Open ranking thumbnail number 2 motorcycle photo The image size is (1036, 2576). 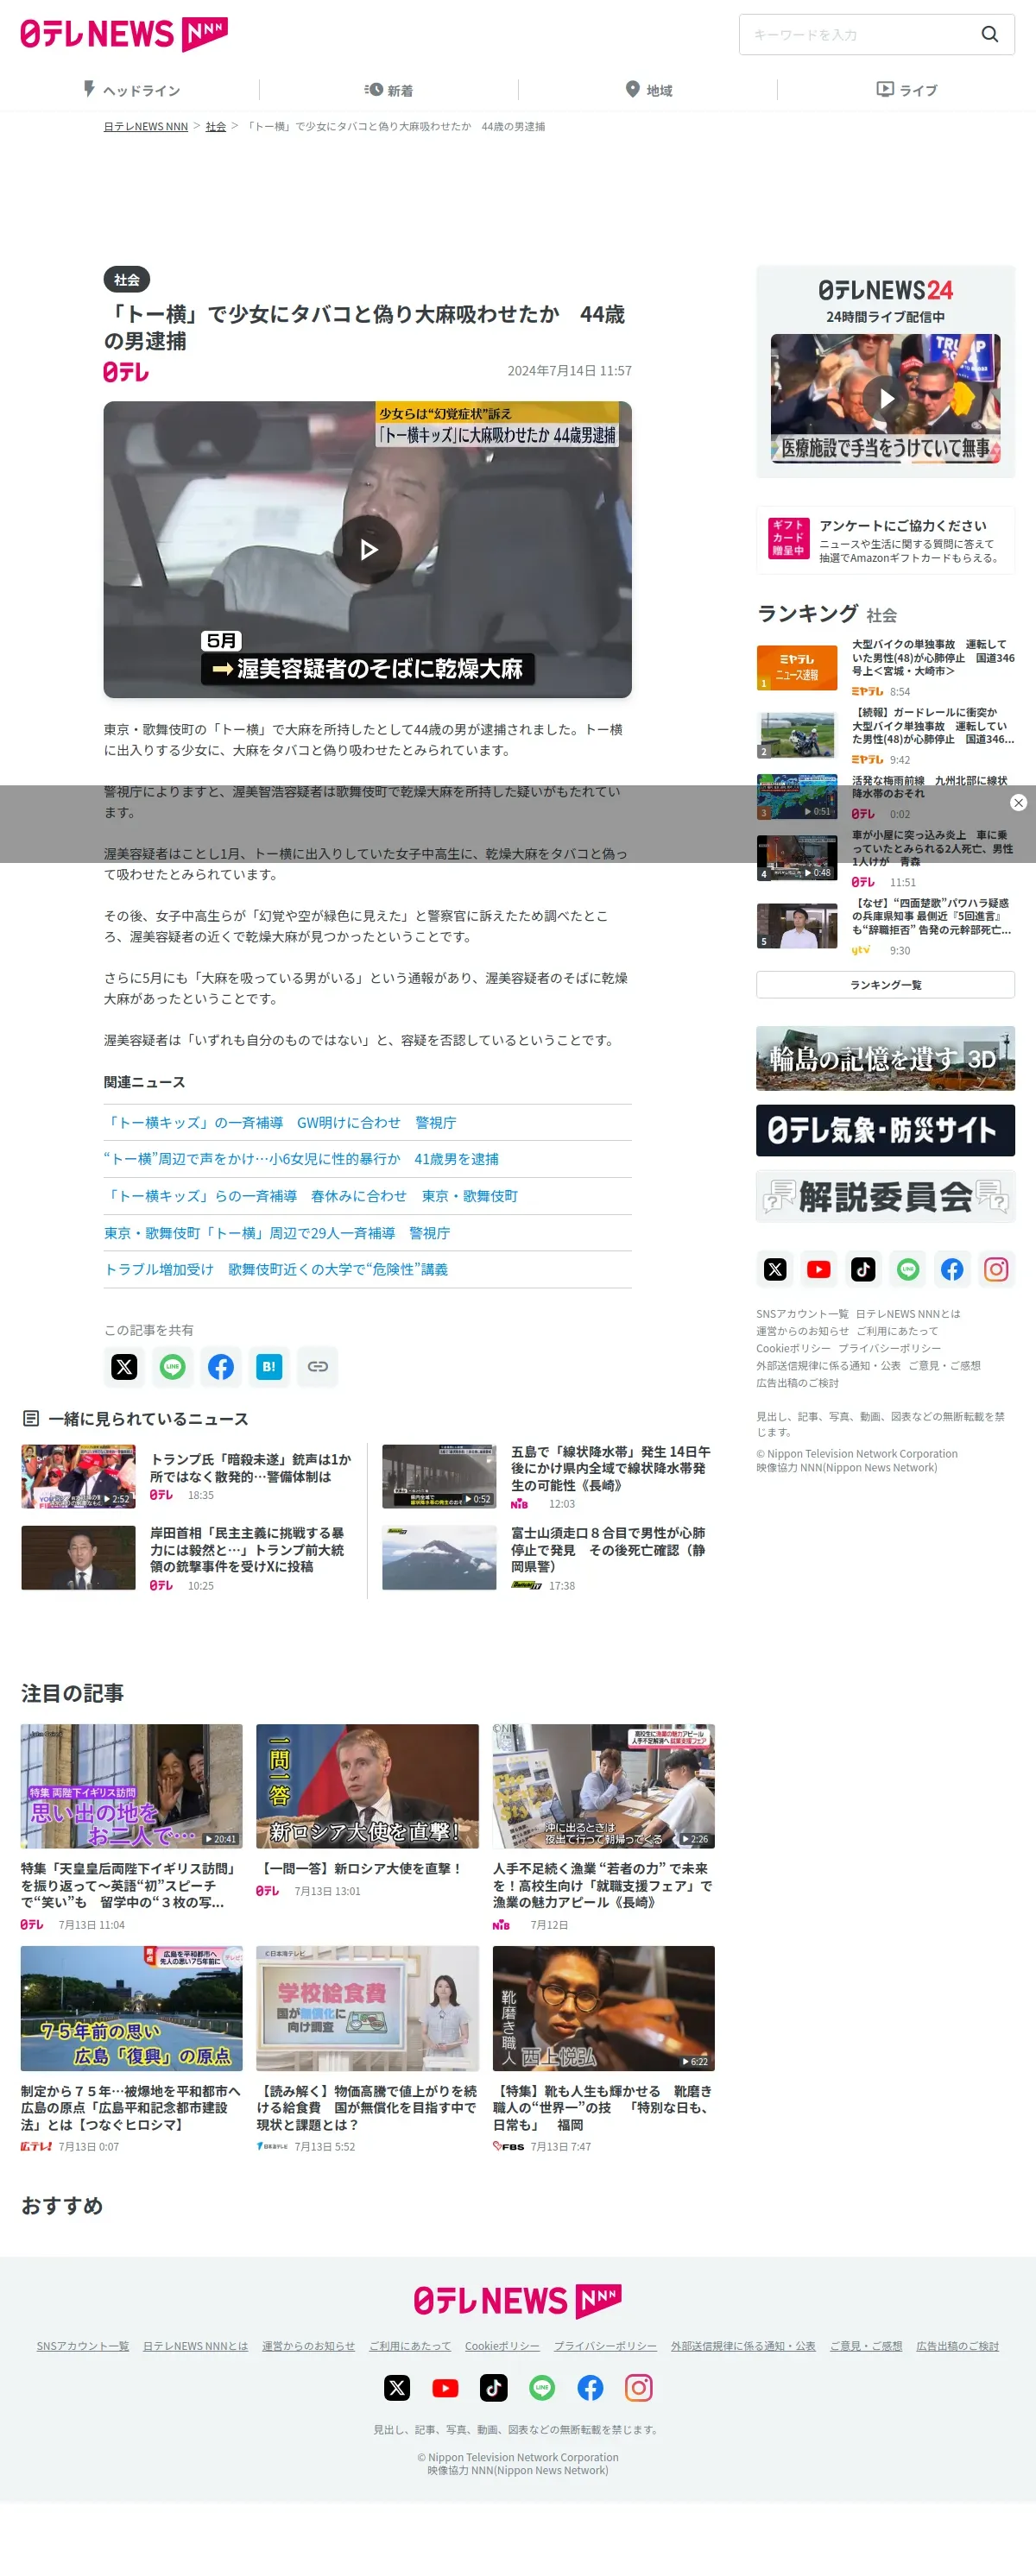click(796, 735)
